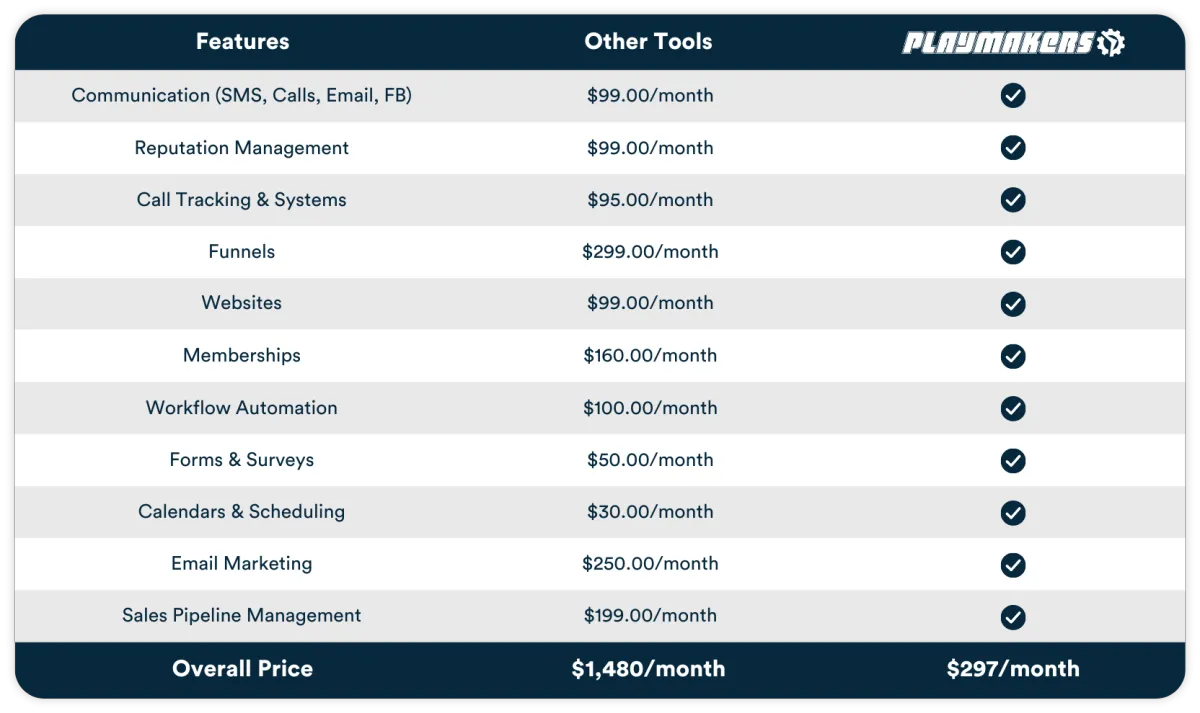Click the Features column header
Viewport: 1200px width, 713px height.
[x=242, y=42]
